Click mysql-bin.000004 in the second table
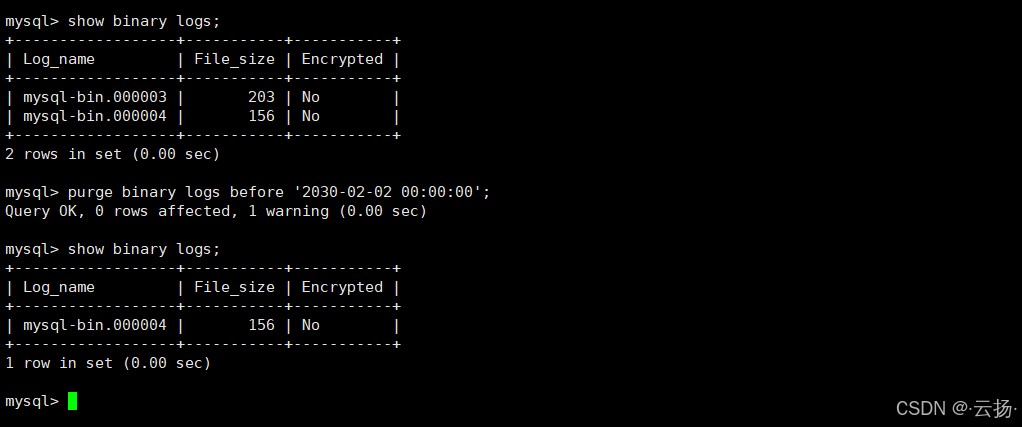The height and width of the screenshot is (427, 1022). point(94,325)
